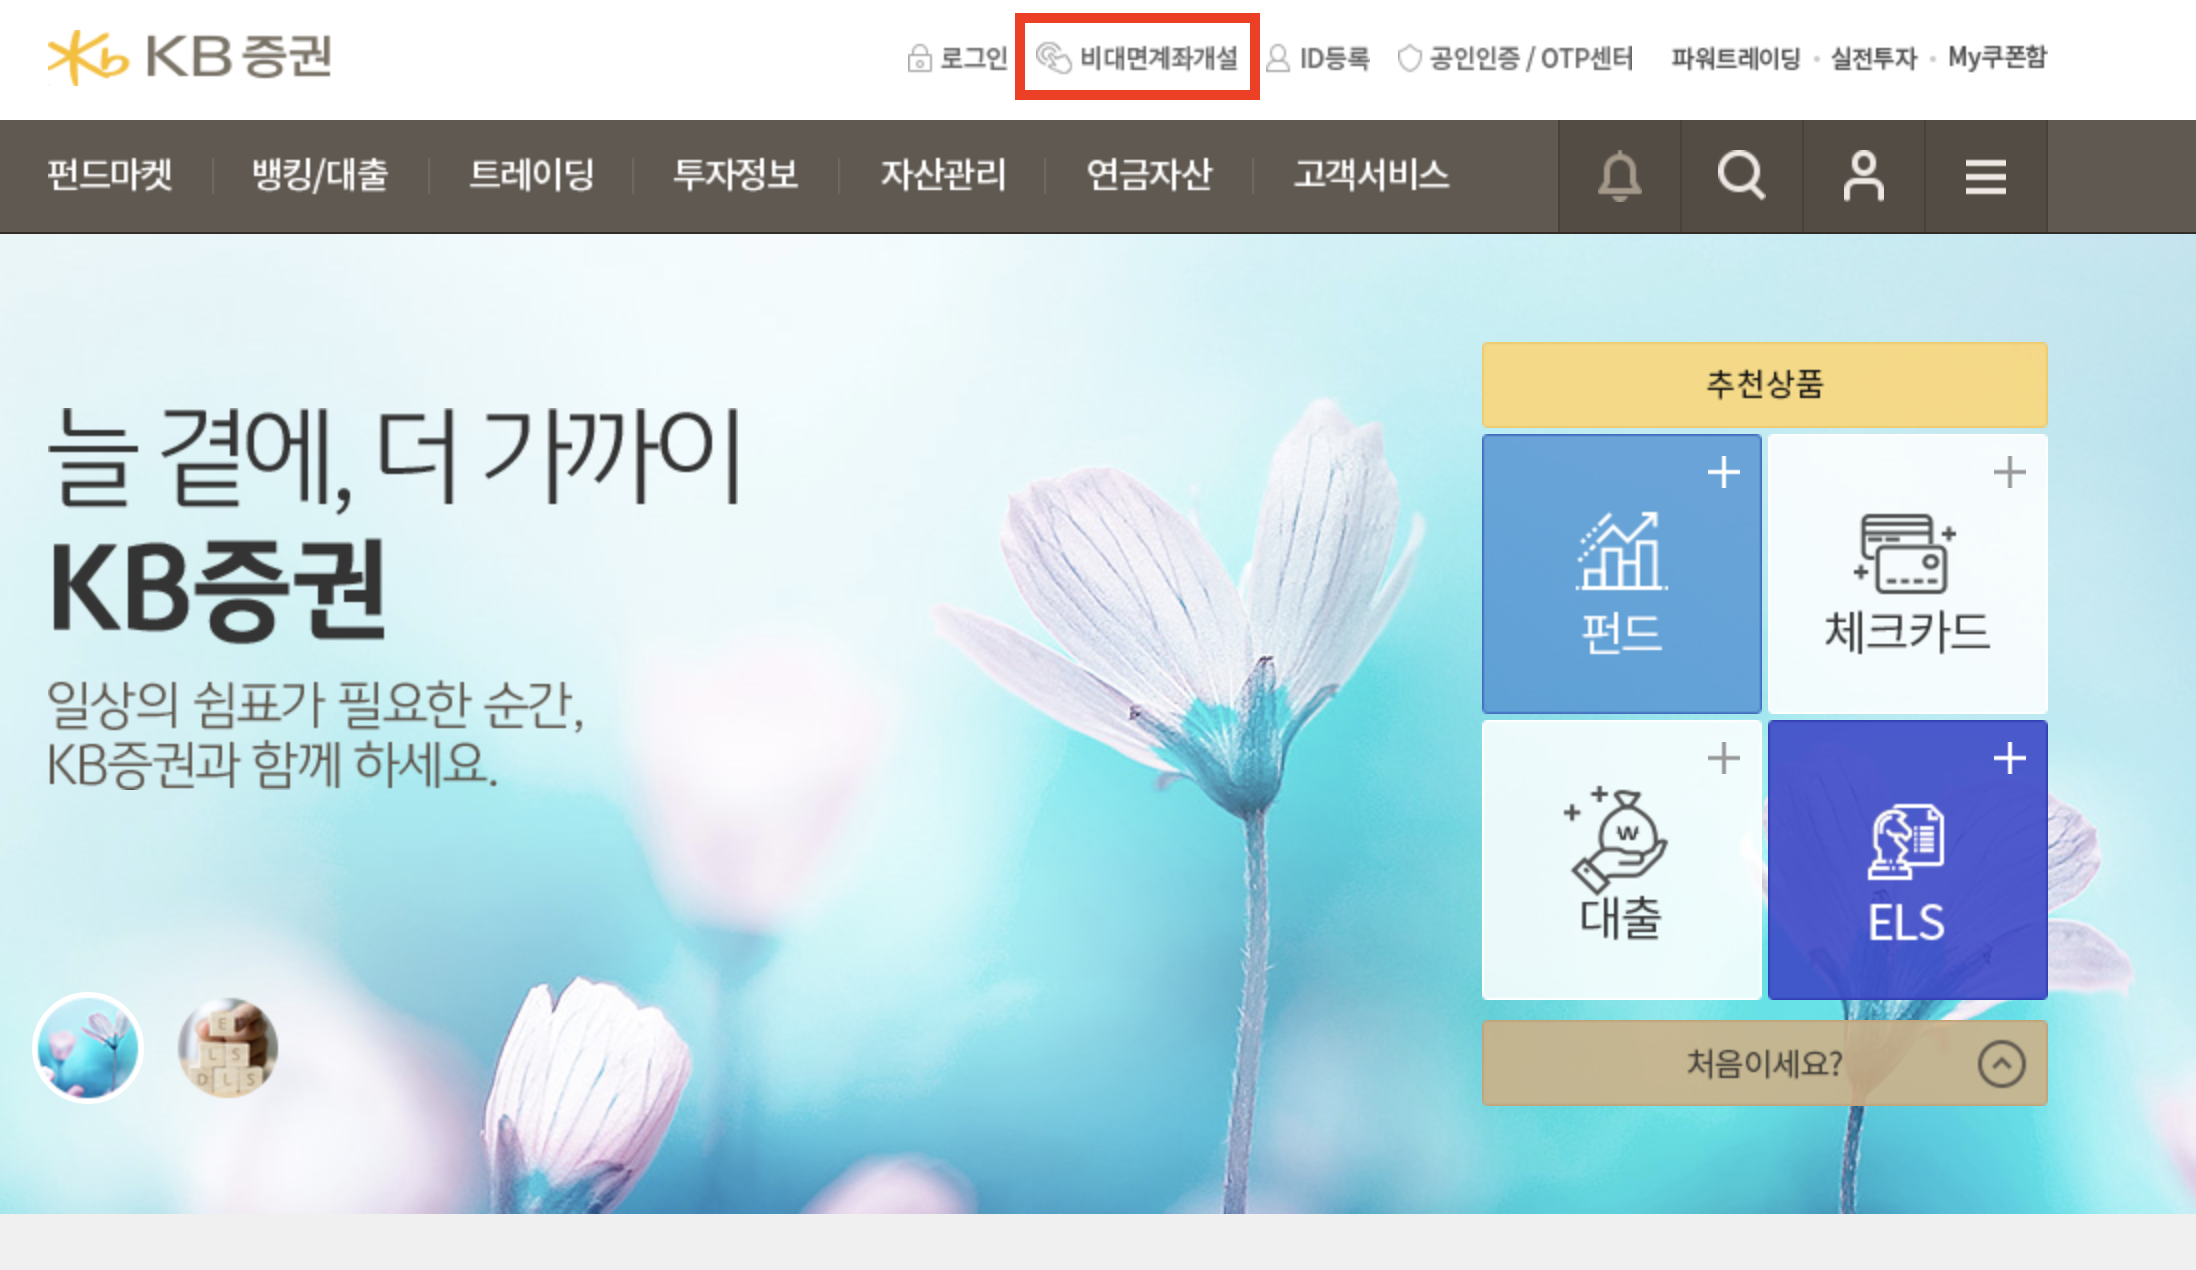Select the flower banner thumbnail
This screenshot has height=1270, width=2196.
tap(88, 1048)
